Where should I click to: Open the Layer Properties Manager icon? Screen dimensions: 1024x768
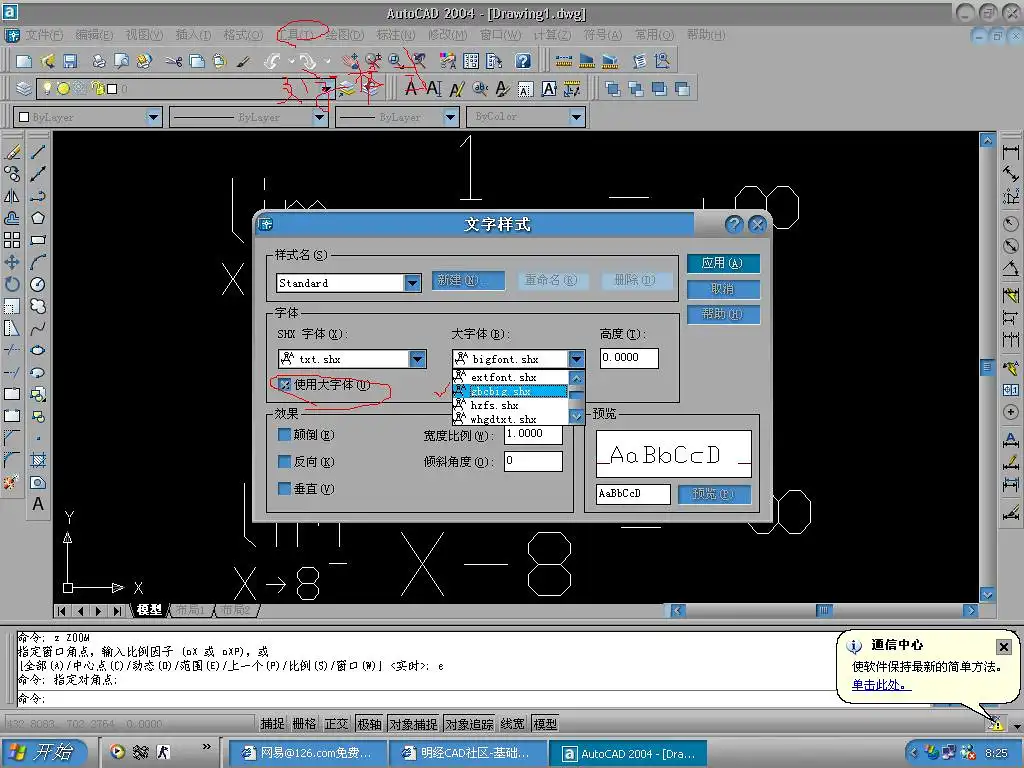(24, 88)
